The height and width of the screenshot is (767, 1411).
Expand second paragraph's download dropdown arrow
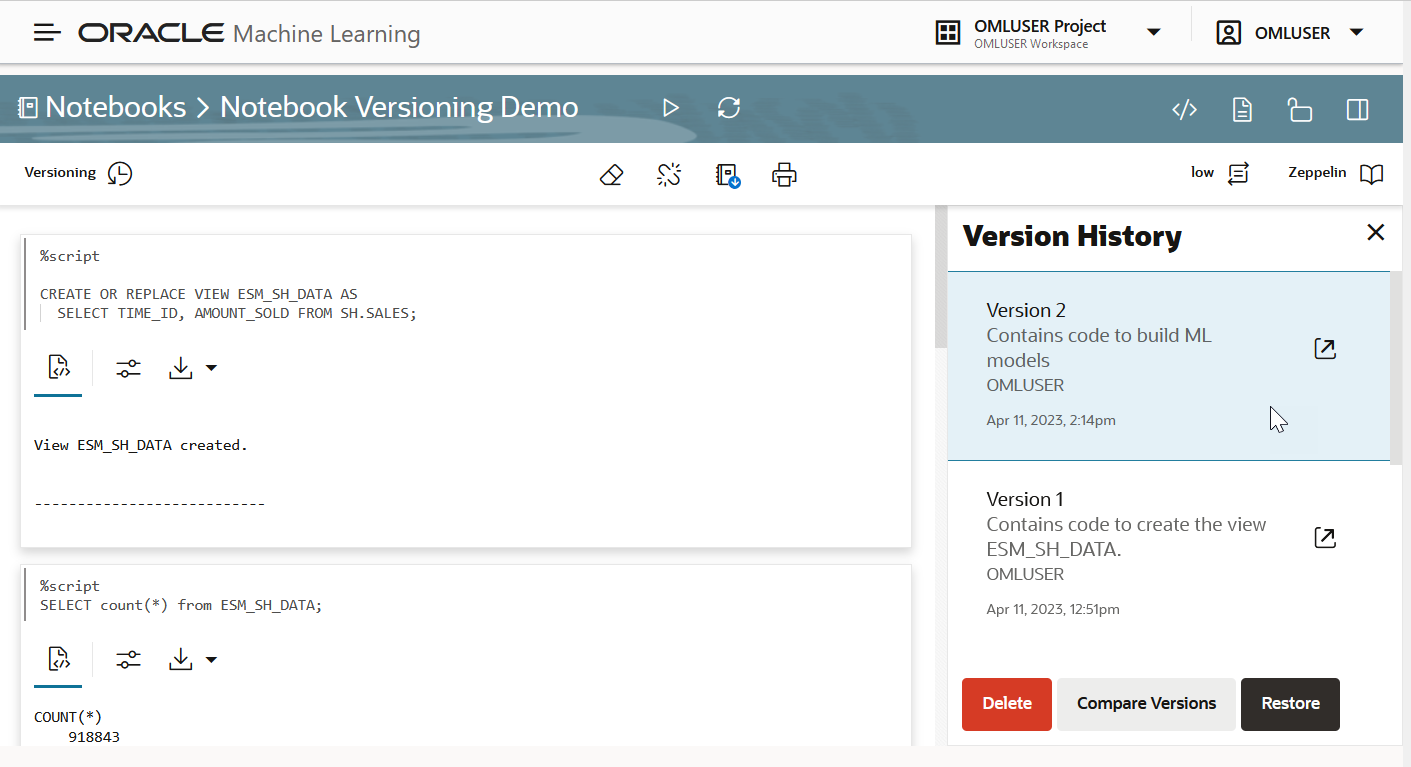click(211, 659)
